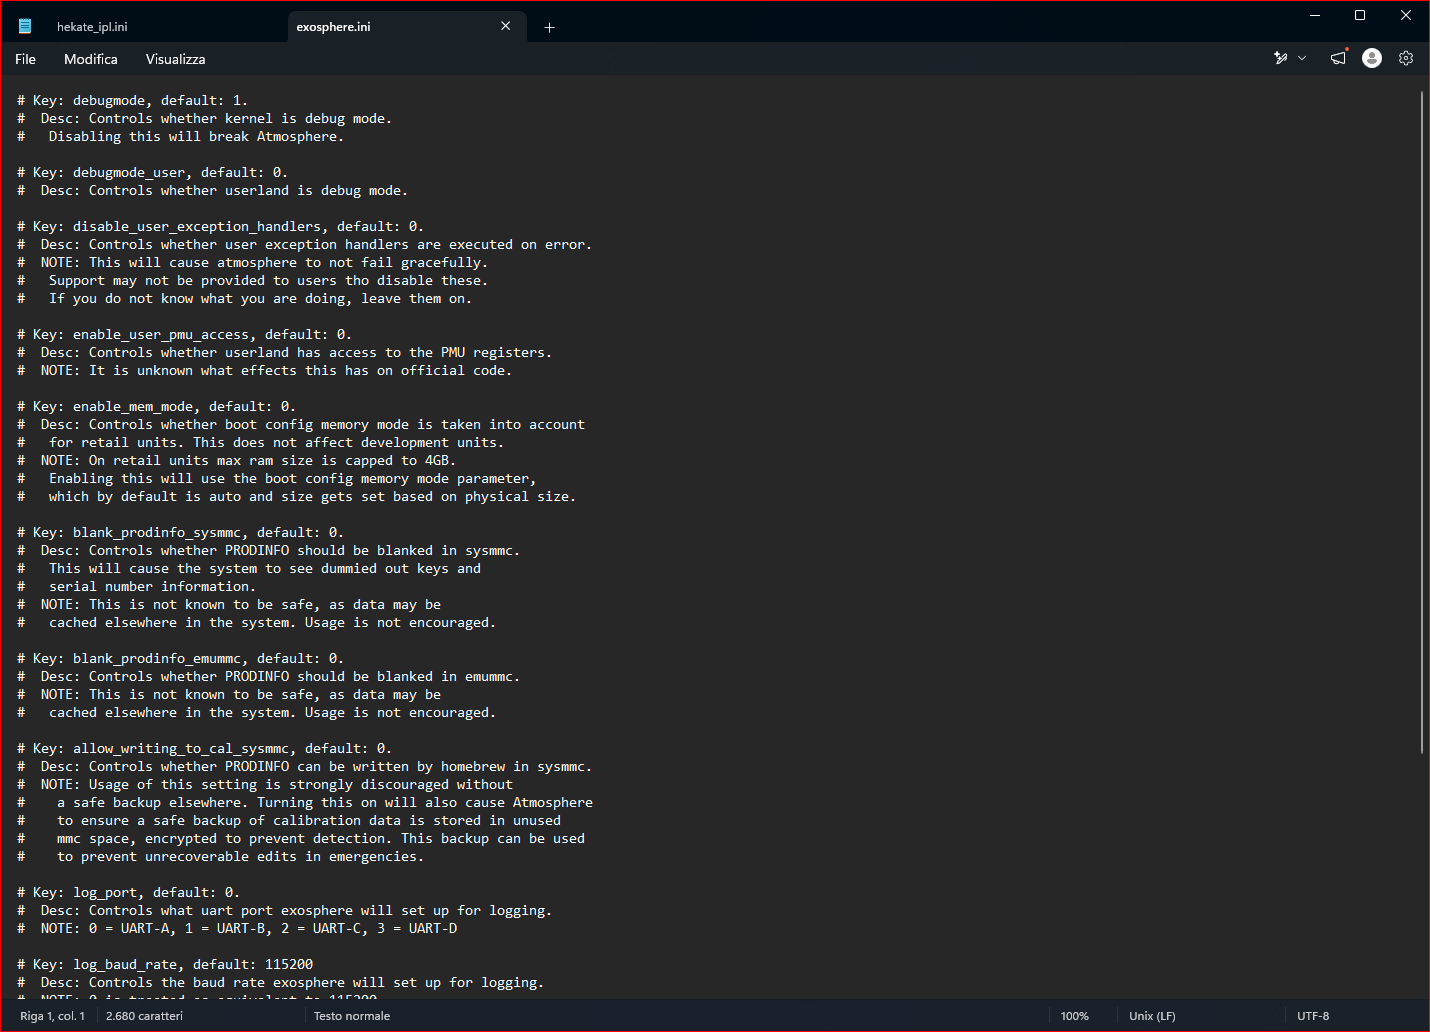The width and height of the screenshot is (1430, 1032).
Task: Click the UTF-8 encoding indicator
Action: pos(1313,1016)
